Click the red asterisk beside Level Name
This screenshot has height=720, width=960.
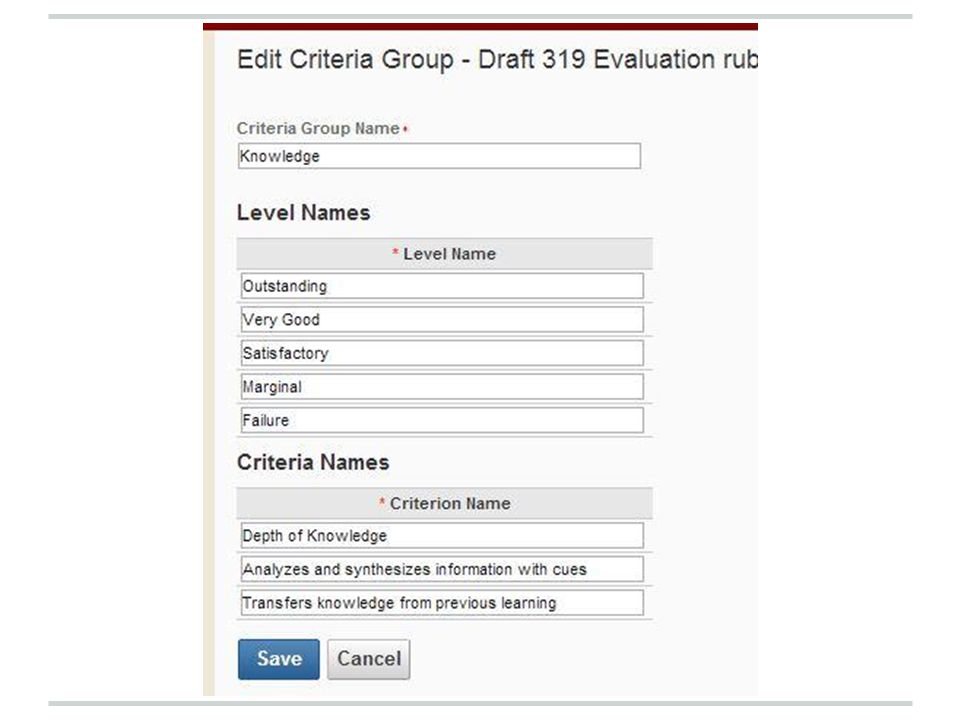pos(395,253)
